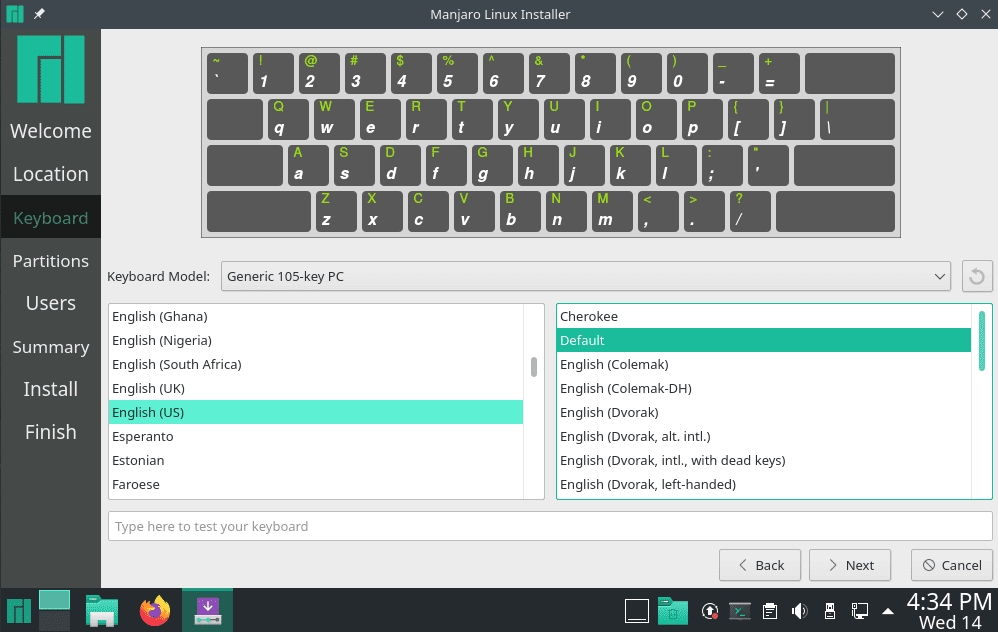The width and height of the screenshot is (998, 632).
Task: Click the removable devices tray icon
Action: [x=829, y=610]
